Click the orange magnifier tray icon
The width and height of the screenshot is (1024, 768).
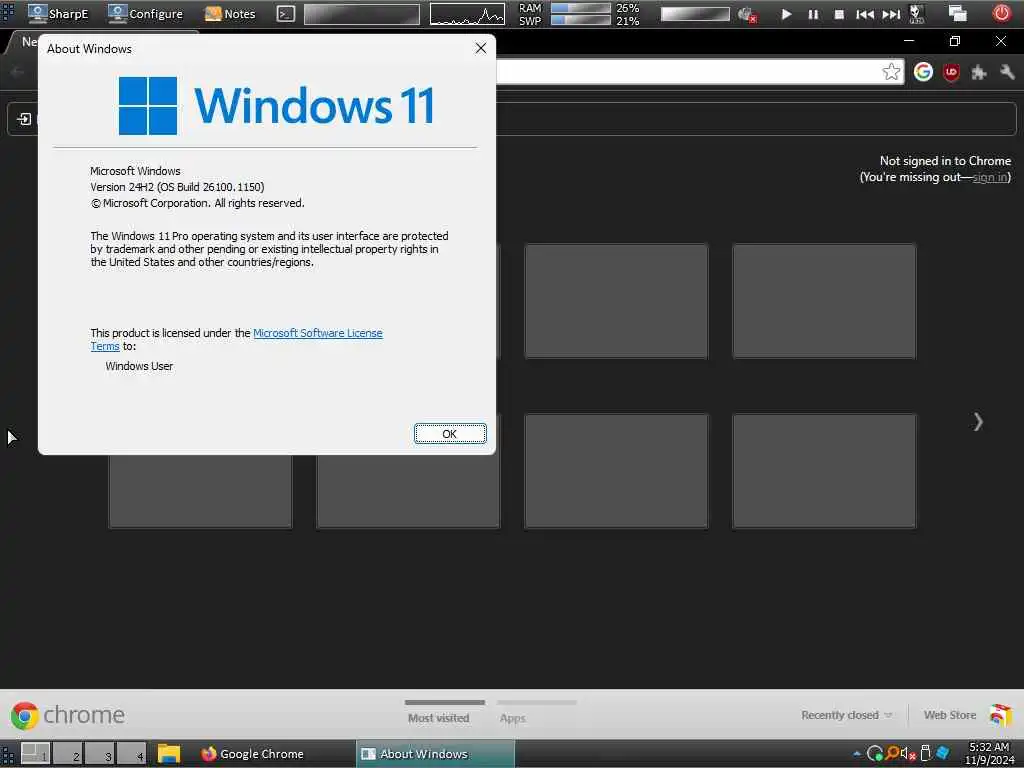click(891, 754)
